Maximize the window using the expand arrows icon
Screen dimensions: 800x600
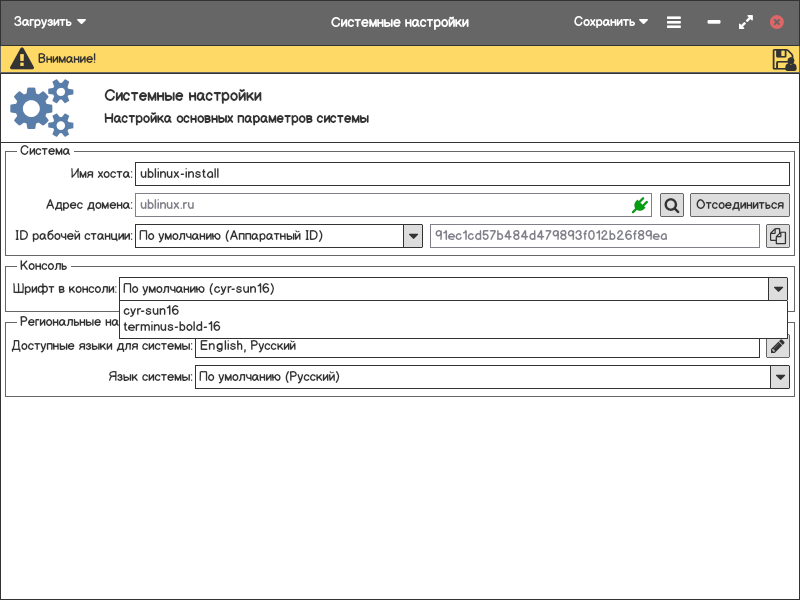pos(745,22)
